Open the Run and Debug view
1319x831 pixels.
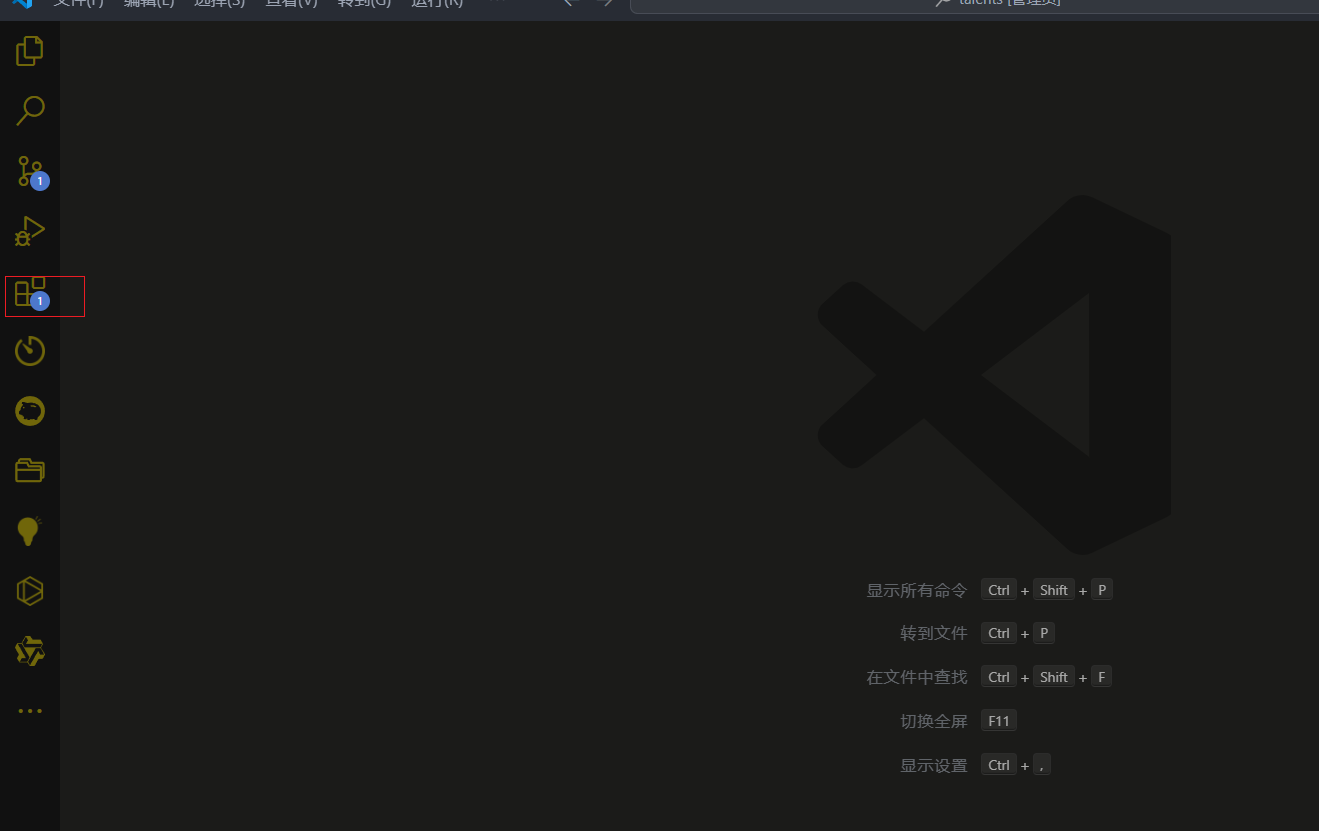pyautogui.click(x=30, y=231)
